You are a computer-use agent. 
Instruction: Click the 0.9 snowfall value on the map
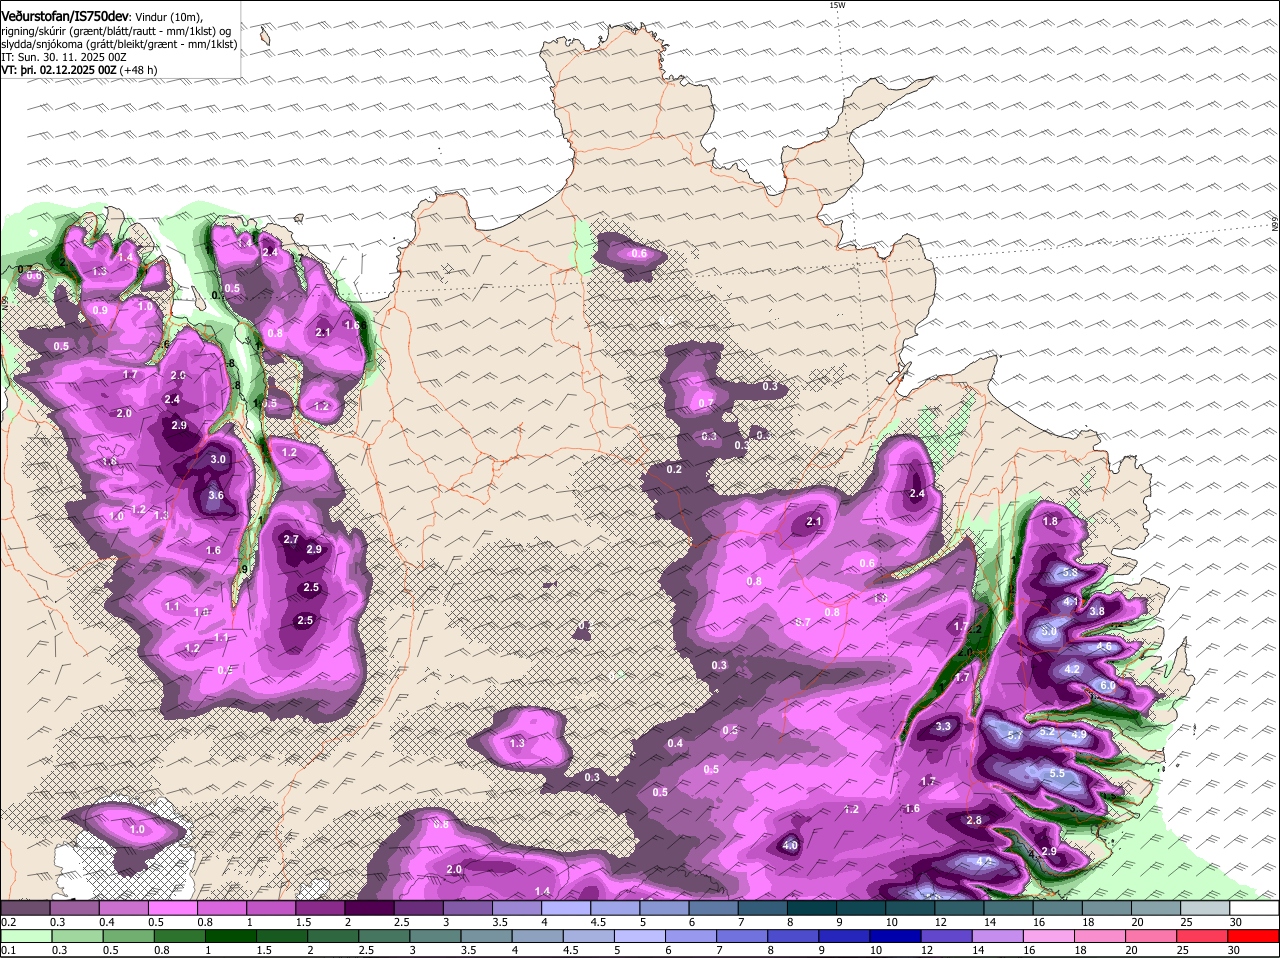click(x=100, y=310)
